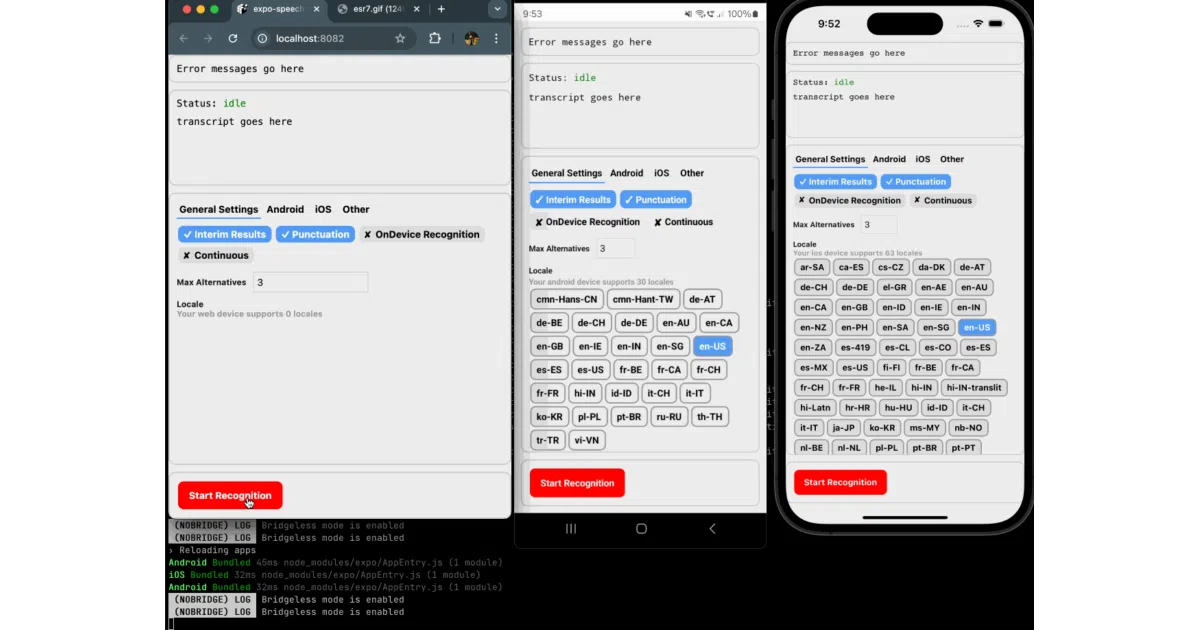
Task: Open the Android tab on the iPhone
Action: (x=889, y=159)
